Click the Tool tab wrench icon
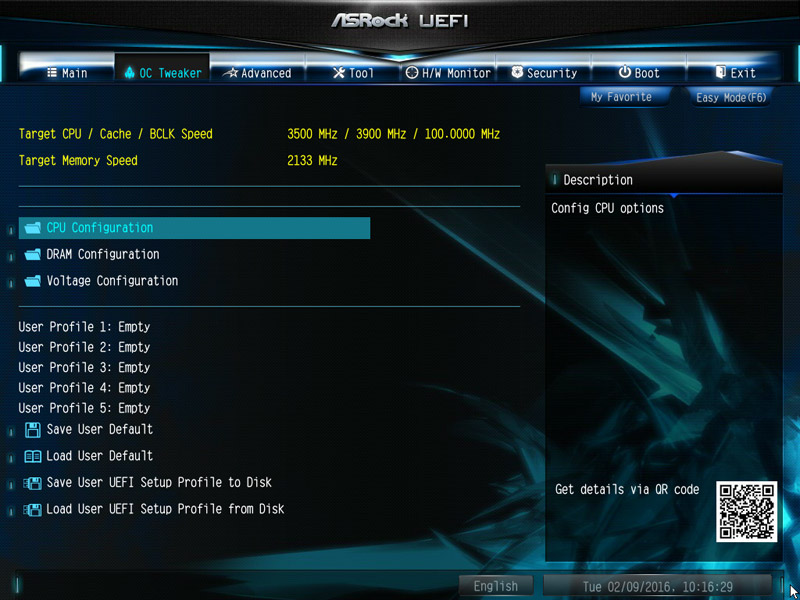This screenshot has height=600, width=800. pos(339,72)
